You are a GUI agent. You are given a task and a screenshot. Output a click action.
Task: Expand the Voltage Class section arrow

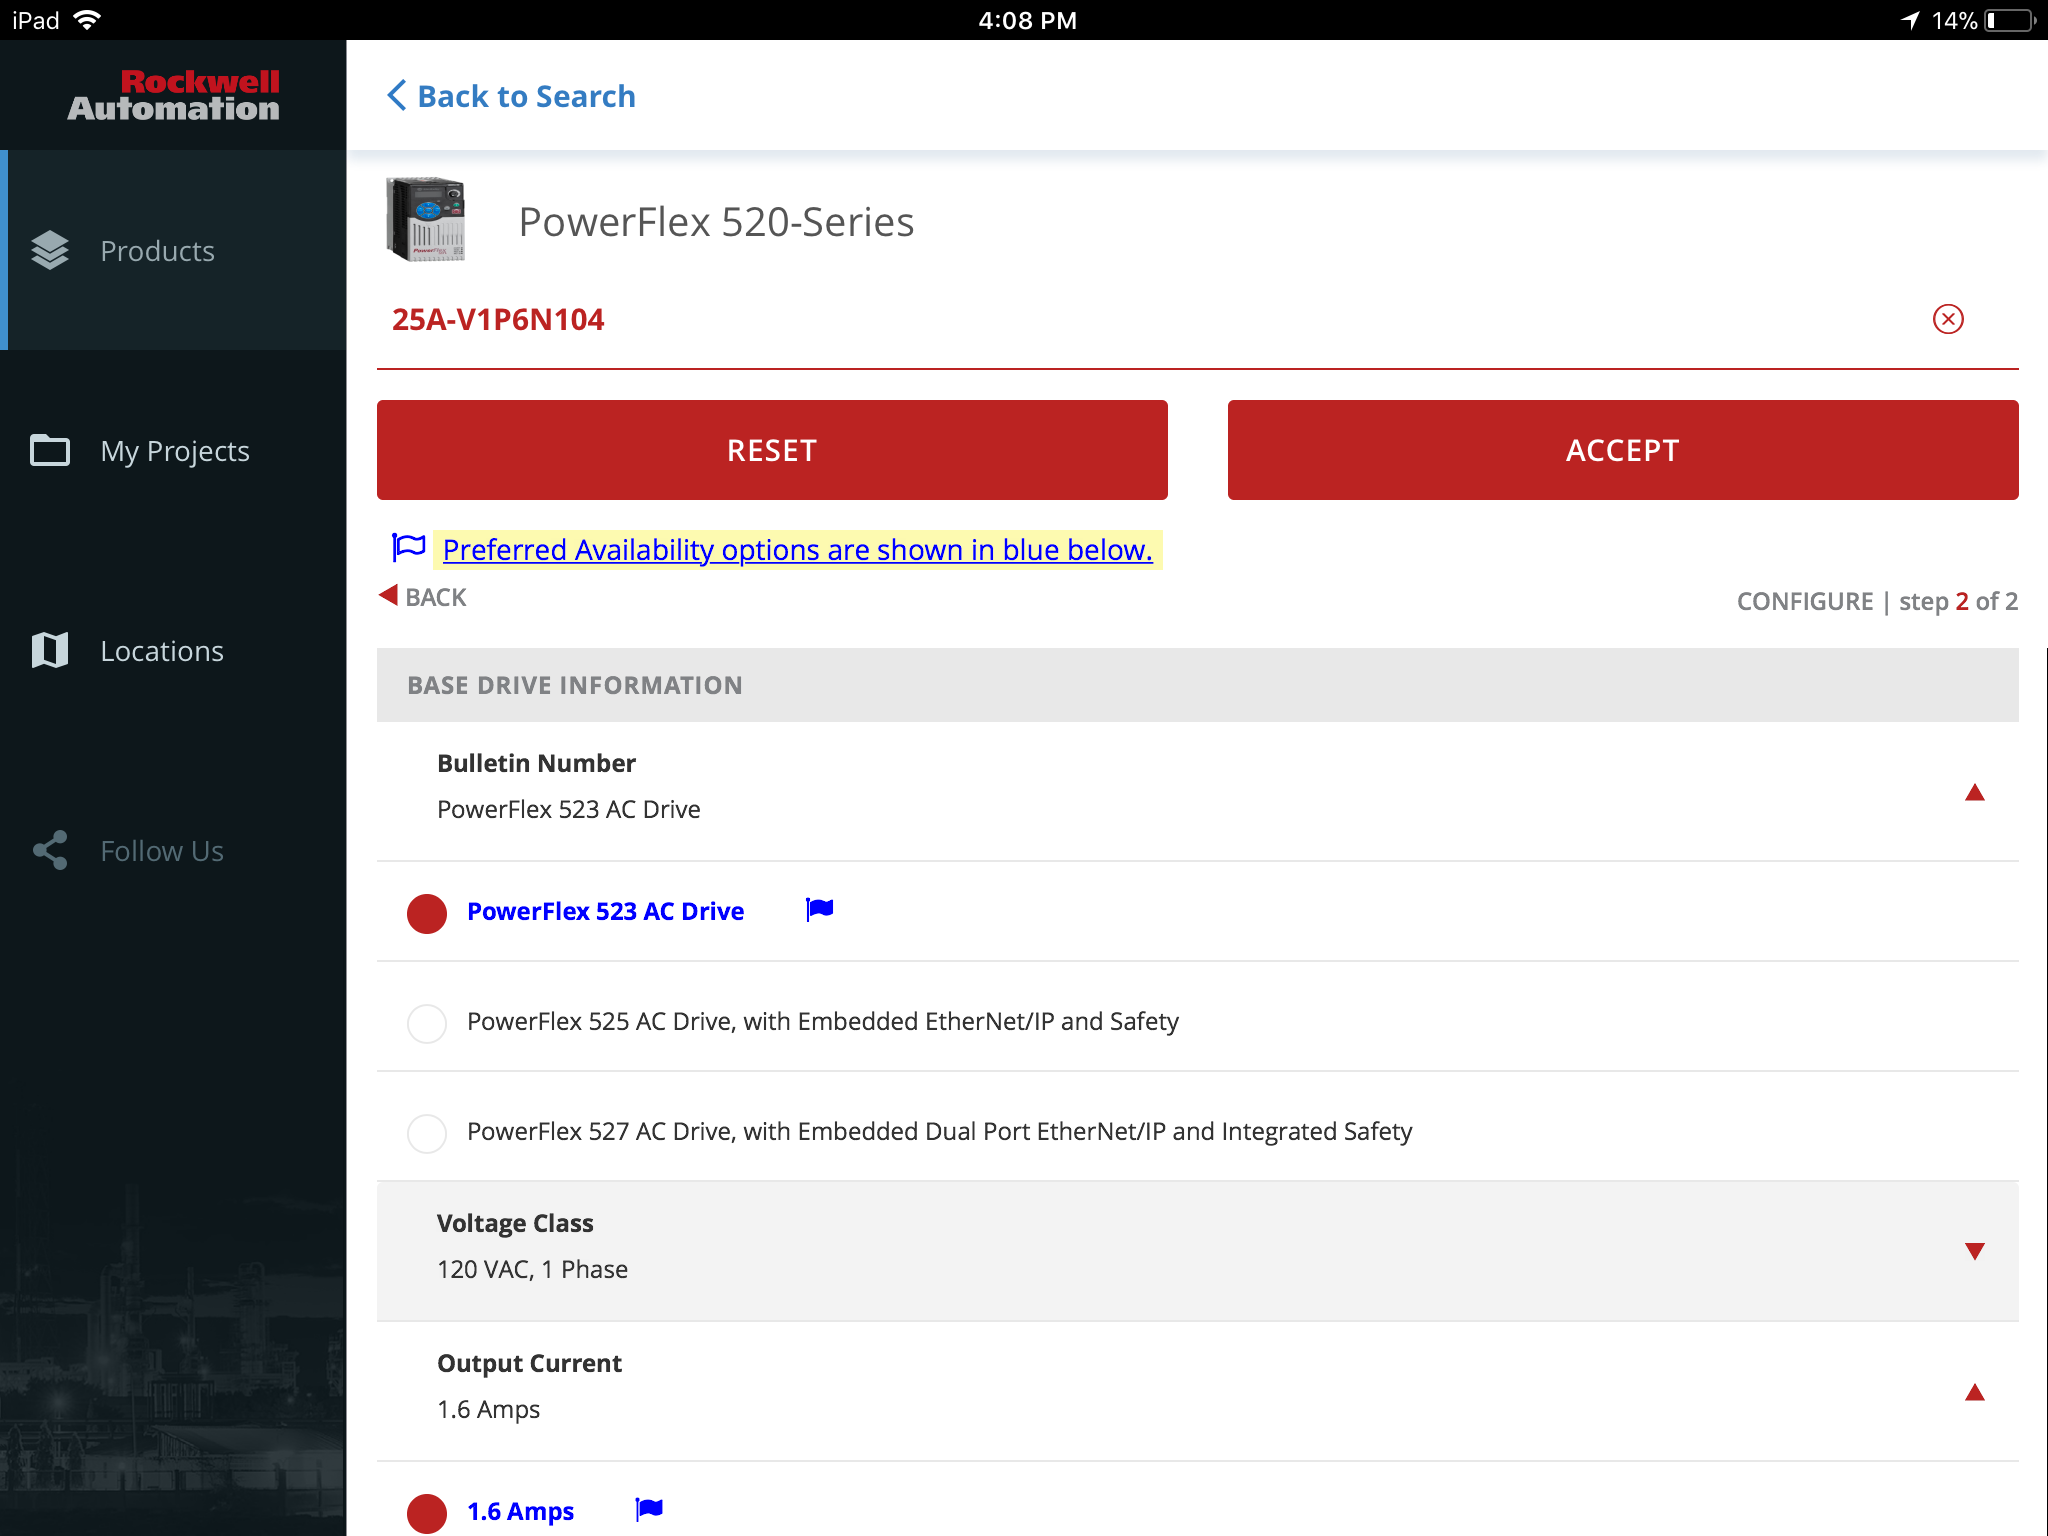(x=1974, y=1251)
